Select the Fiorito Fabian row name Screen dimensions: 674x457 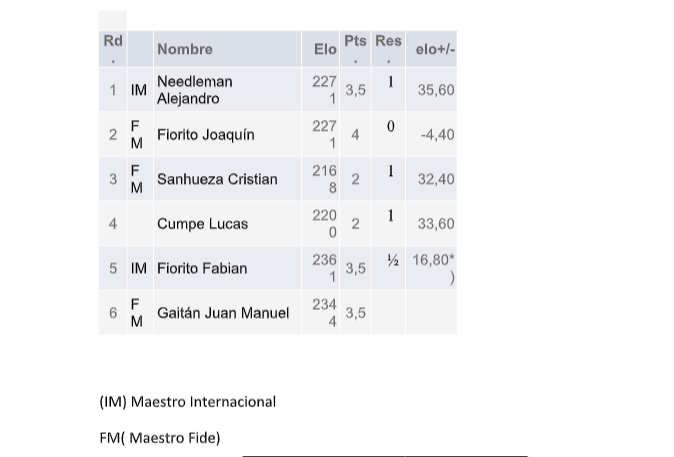coord(202,268)
